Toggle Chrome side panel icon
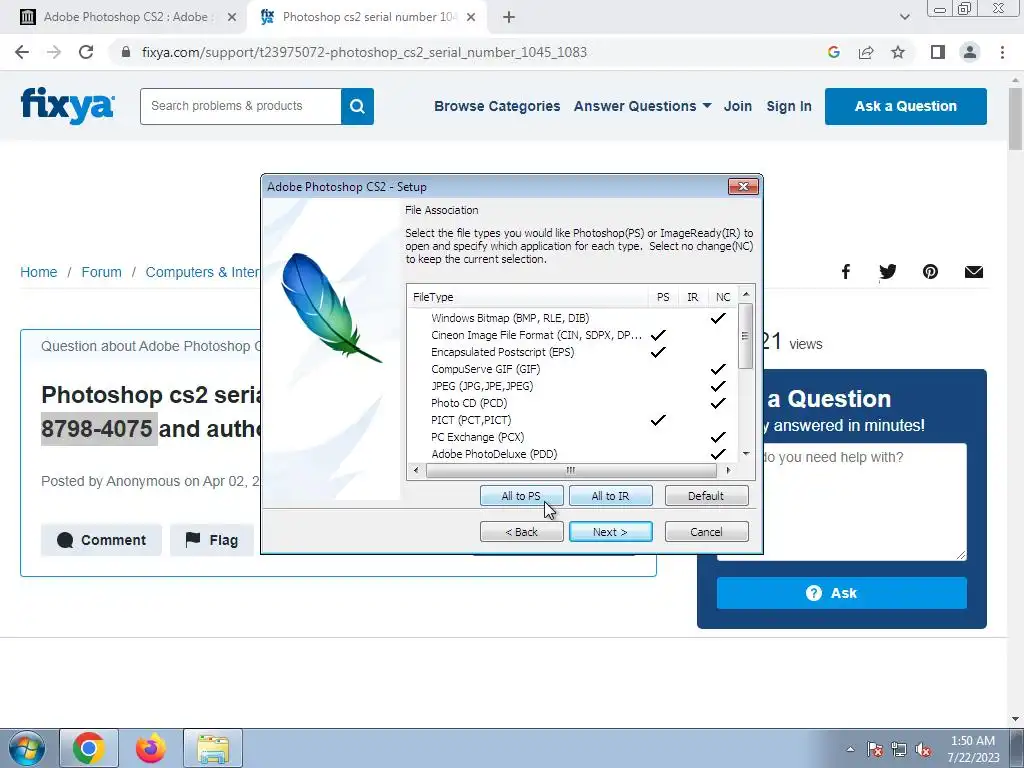Viewport: 1024px width, 768px height. (938, 52)
